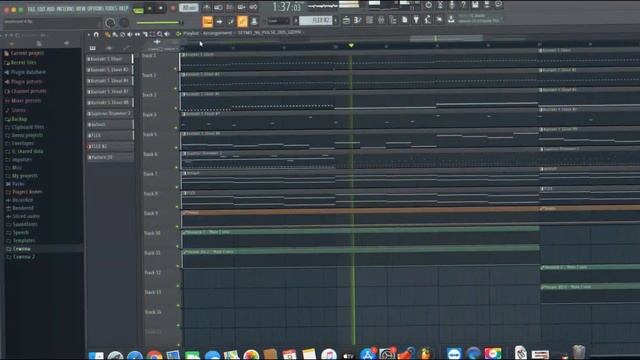Mute Track 3 using its green dot
This screenshot has width=640, height=360.
[x=176, y=108]
